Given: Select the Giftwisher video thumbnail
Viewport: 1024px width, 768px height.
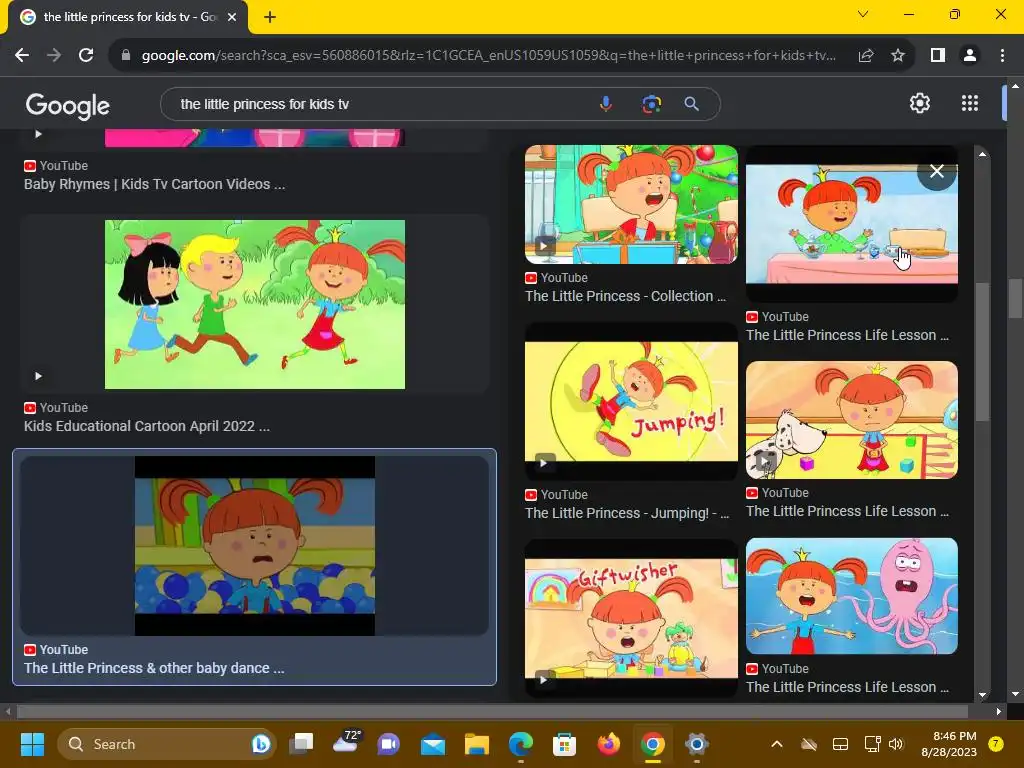Looking at the screenshot, I should tap(631, 618).
